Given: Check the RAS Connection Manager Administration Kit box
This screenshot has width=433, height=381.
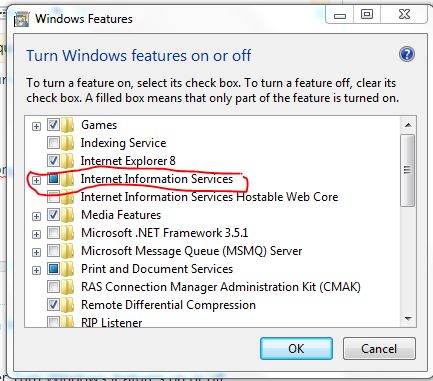Looking at the screenshot, I should point(53,287).
